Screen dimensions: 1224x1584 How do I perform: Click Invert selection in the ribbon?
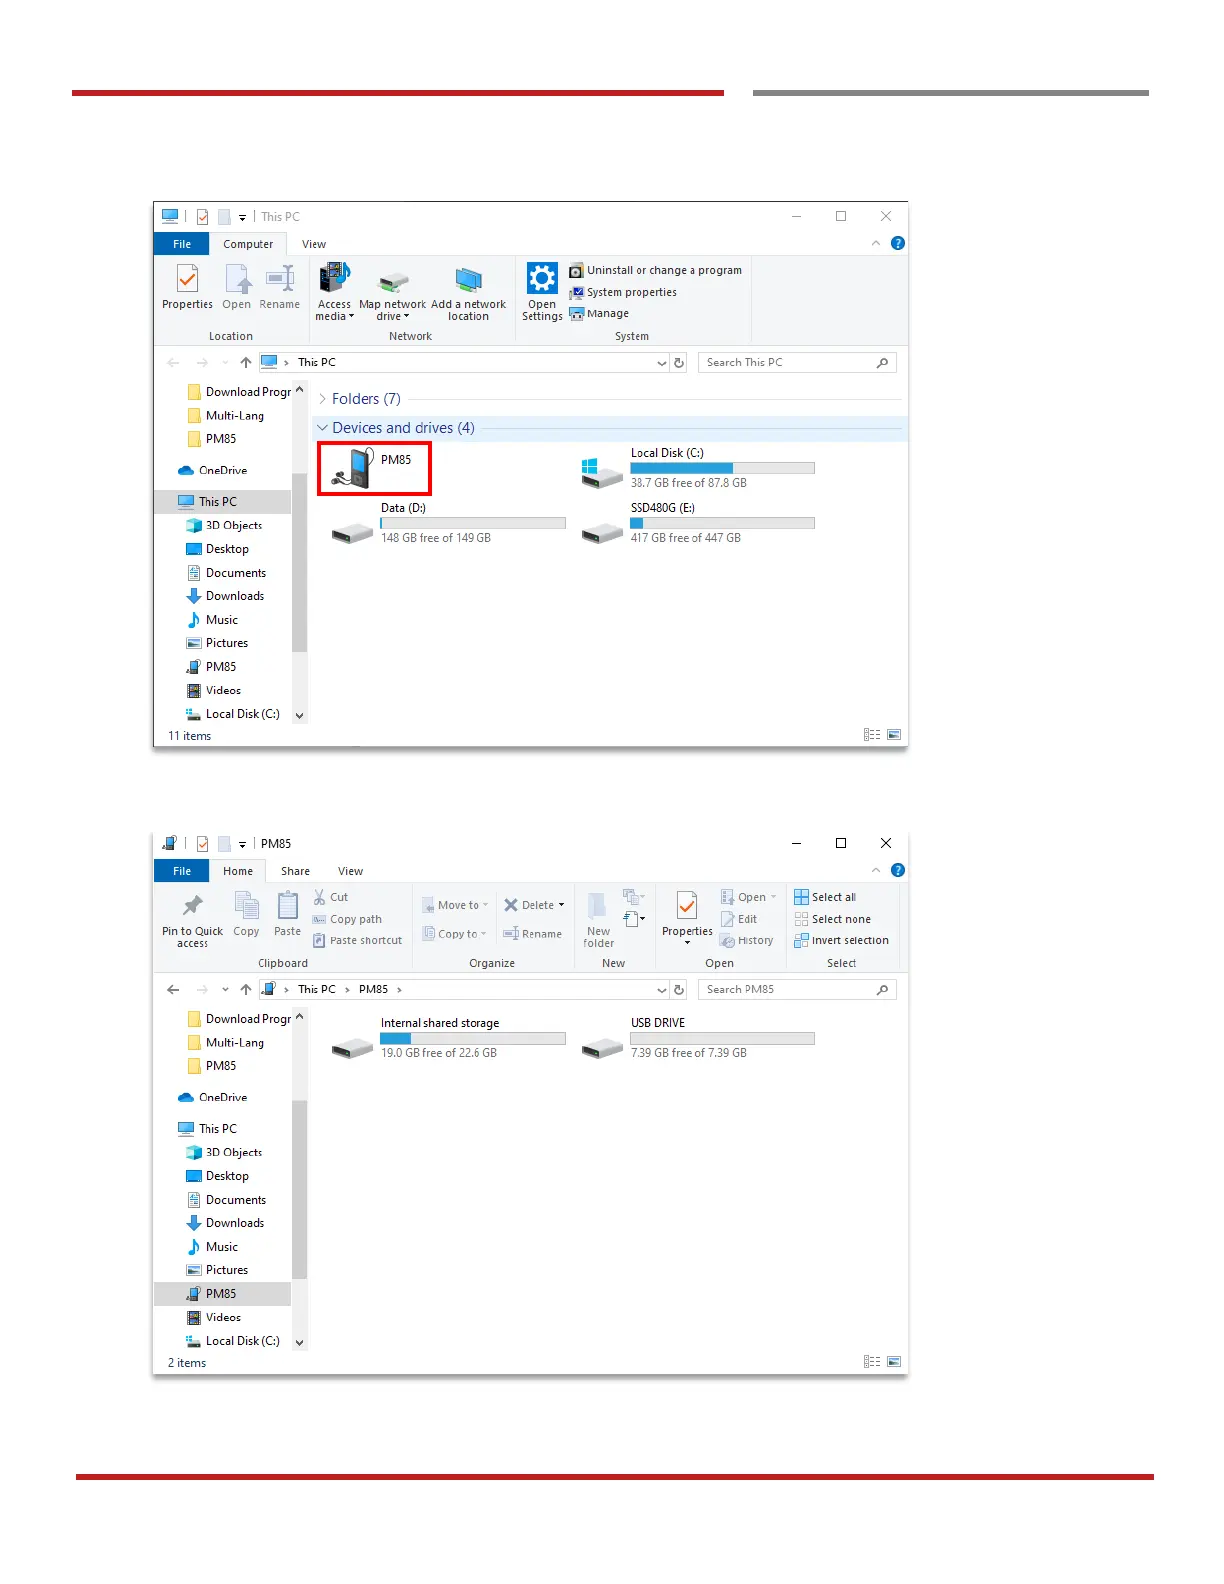(x=841, y=941)
